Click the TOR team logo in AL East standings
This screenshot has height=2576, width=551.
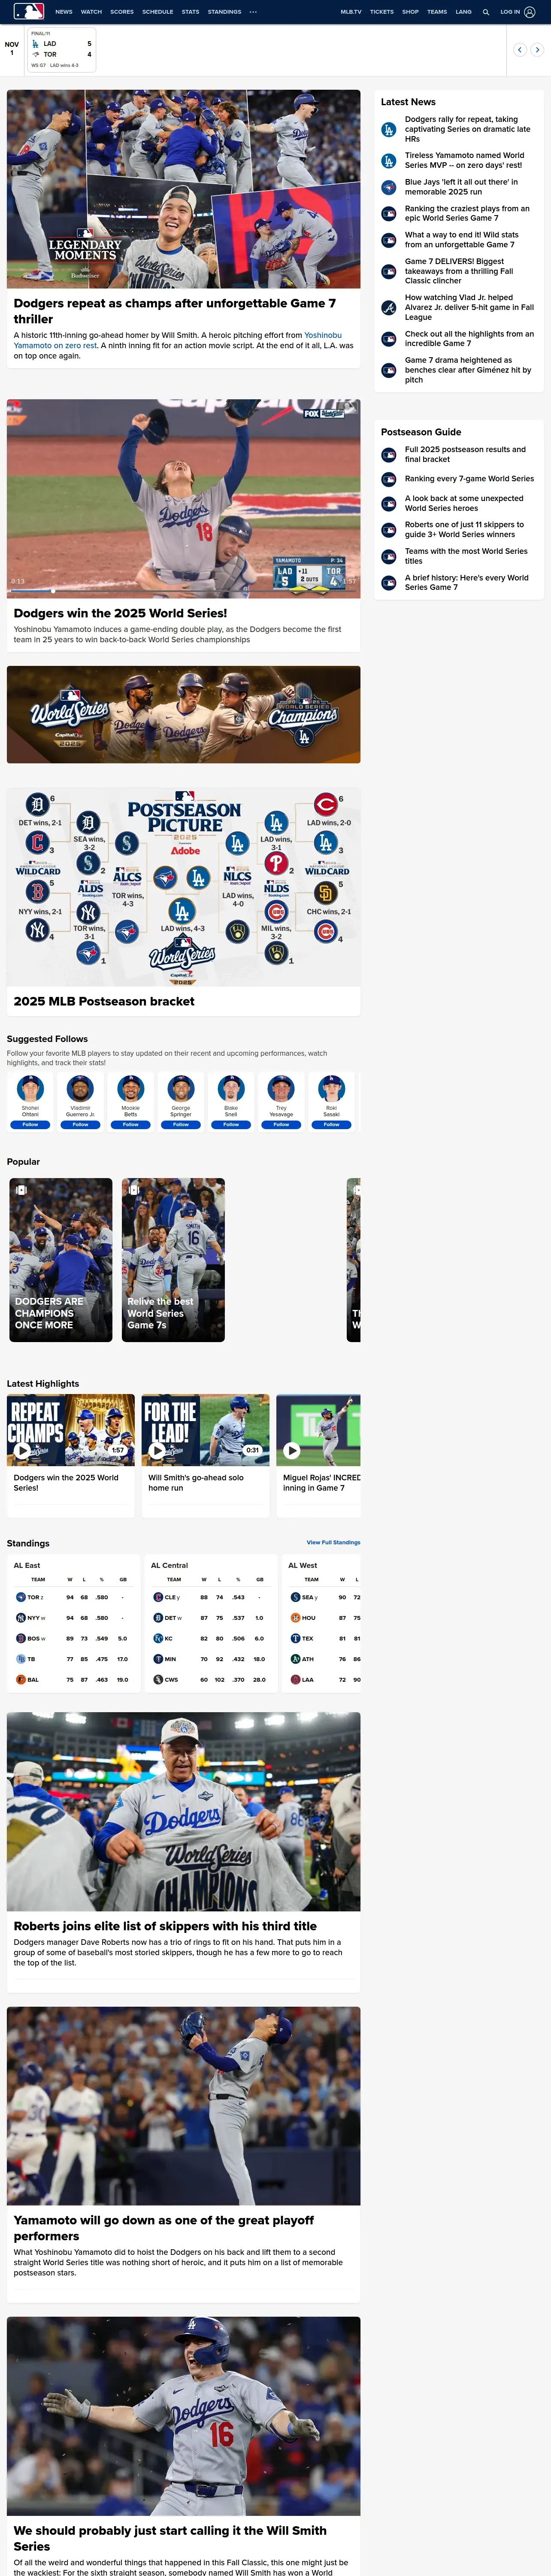point(21,1597)
